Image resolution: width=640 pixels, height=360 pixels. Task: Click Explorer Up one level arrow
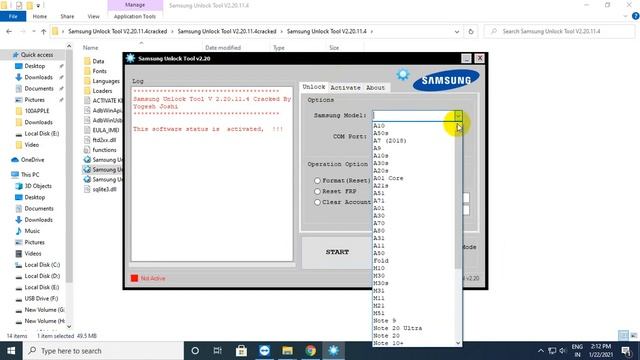click(43, 31)
